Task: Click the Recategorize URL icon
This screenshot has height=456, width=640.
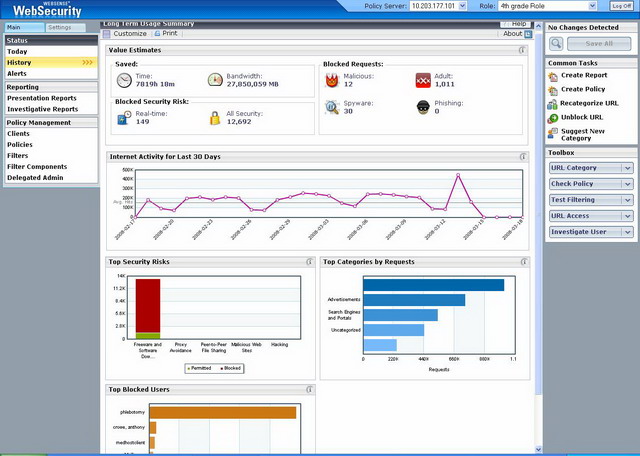Action: (x=553, y=103)
